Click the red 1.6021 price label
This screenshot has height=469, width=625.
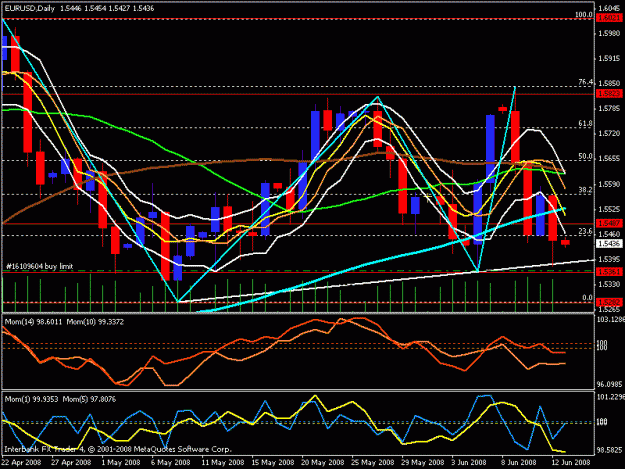609,18
